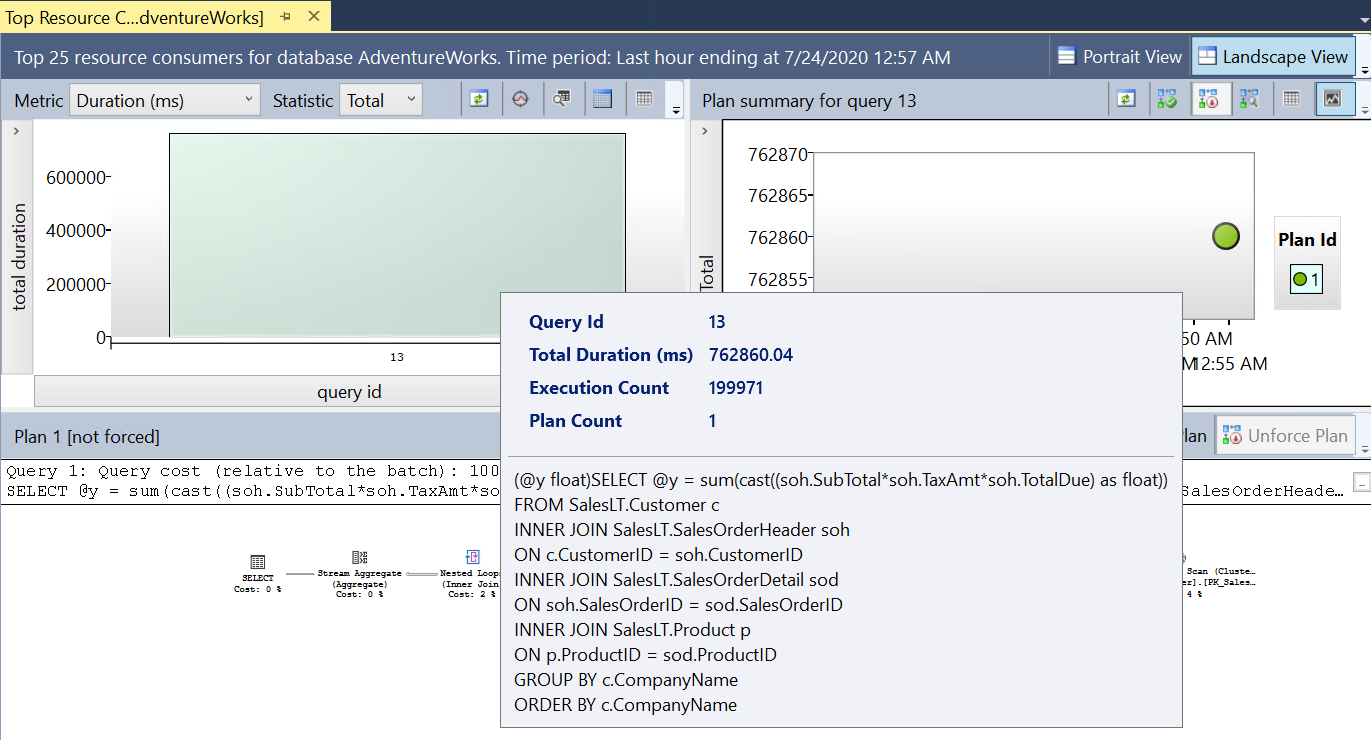Select the SELECT operator in plan
1371x740 pixels.
pos(257,574)
